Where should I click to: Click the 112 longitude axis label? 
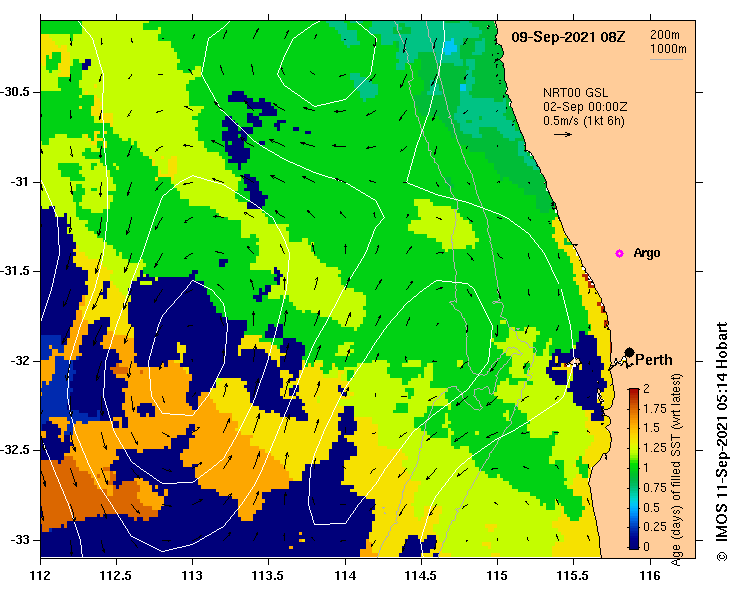coord(40,576)
